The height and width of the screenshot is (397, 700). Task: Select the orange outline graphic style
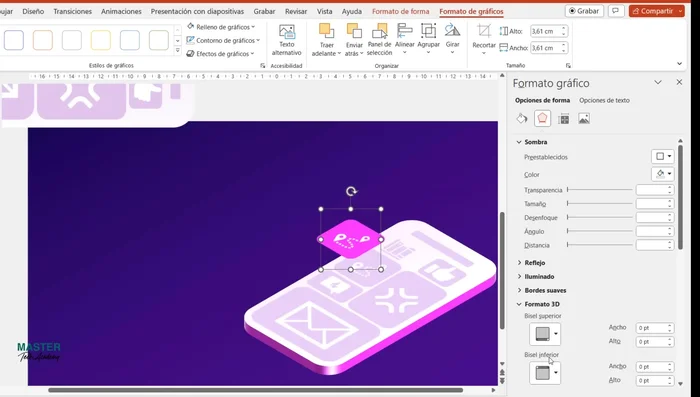[43, 40]
